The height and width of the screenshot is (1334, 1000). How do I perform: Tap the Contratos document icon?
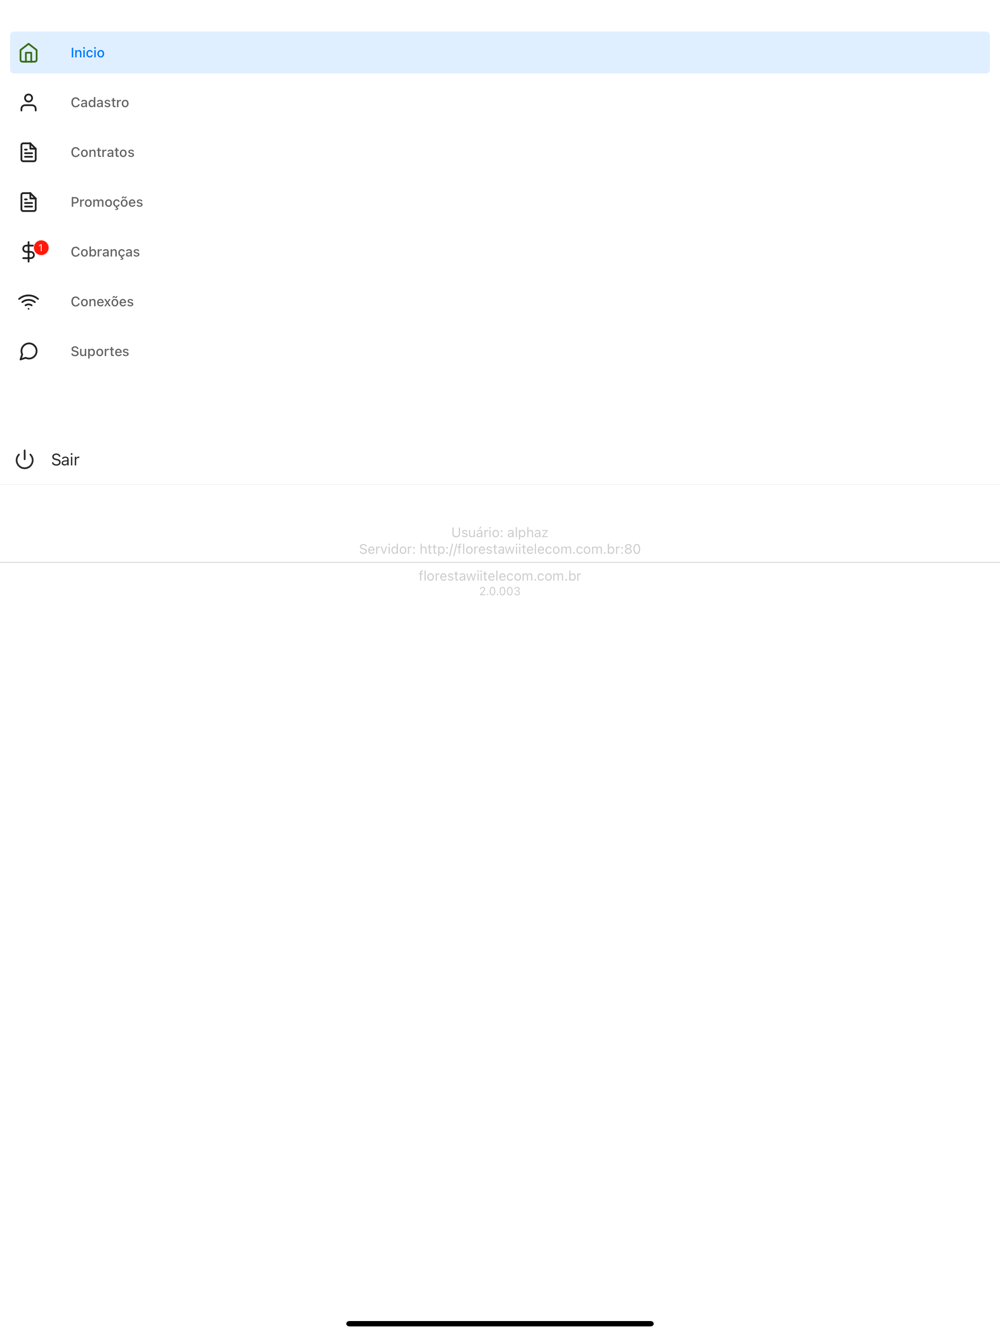28,152
